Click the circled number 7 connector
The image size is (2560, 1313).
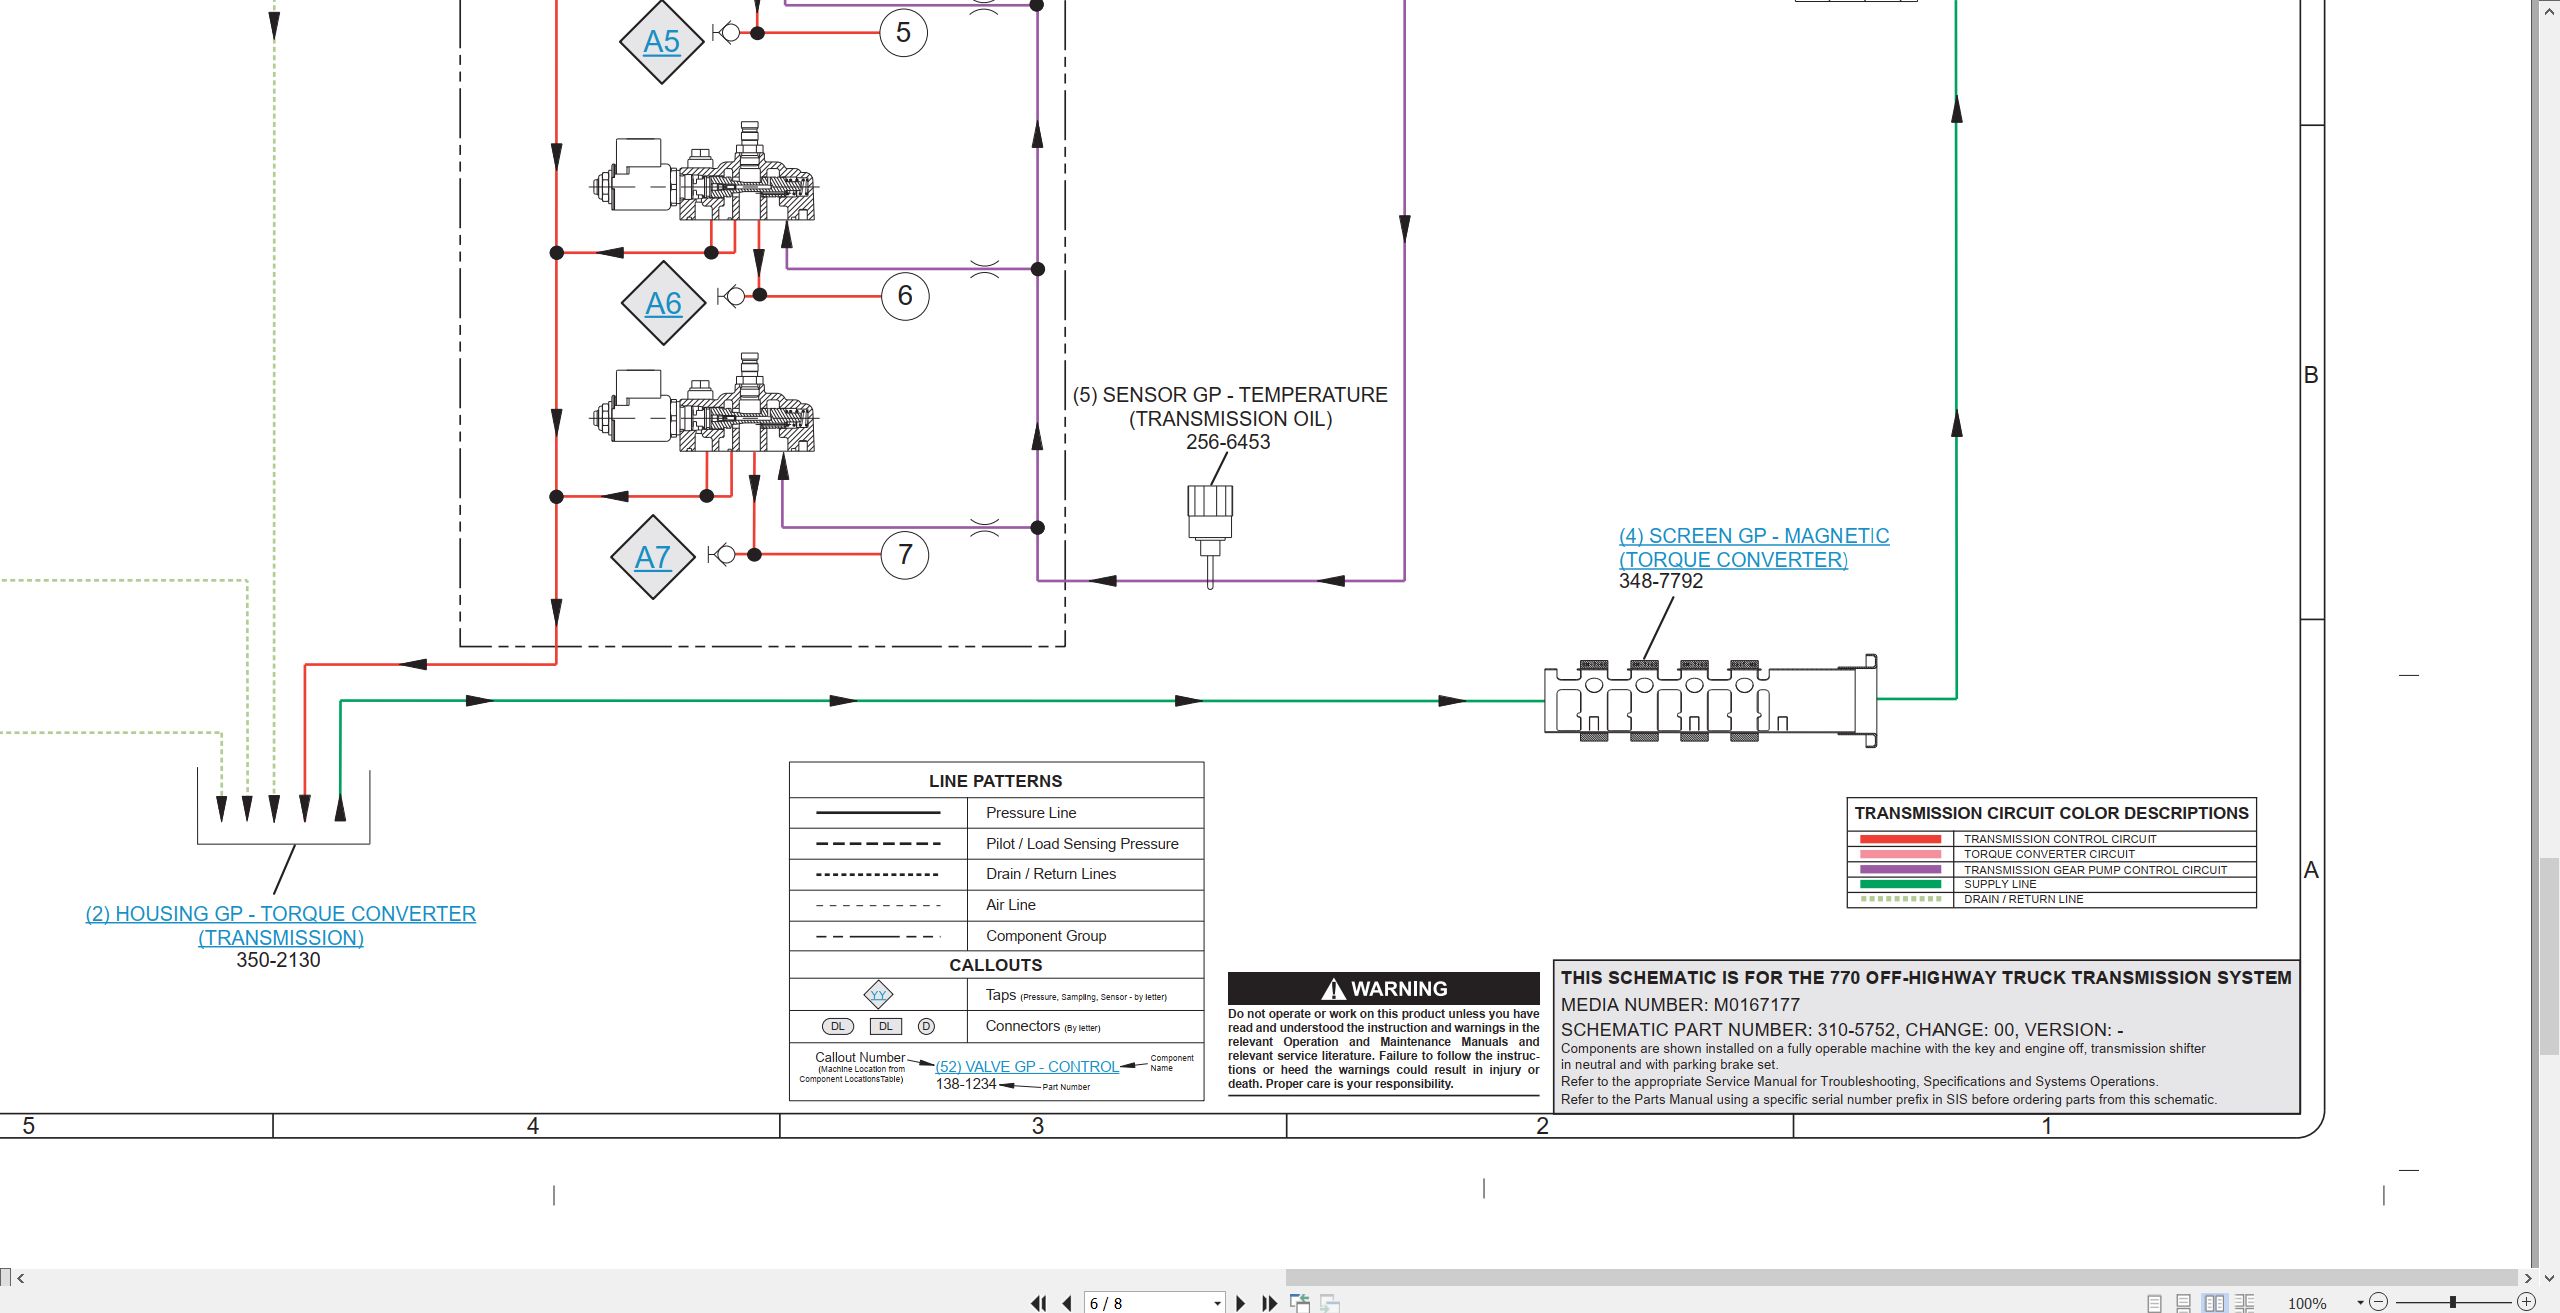pos(905,555)
